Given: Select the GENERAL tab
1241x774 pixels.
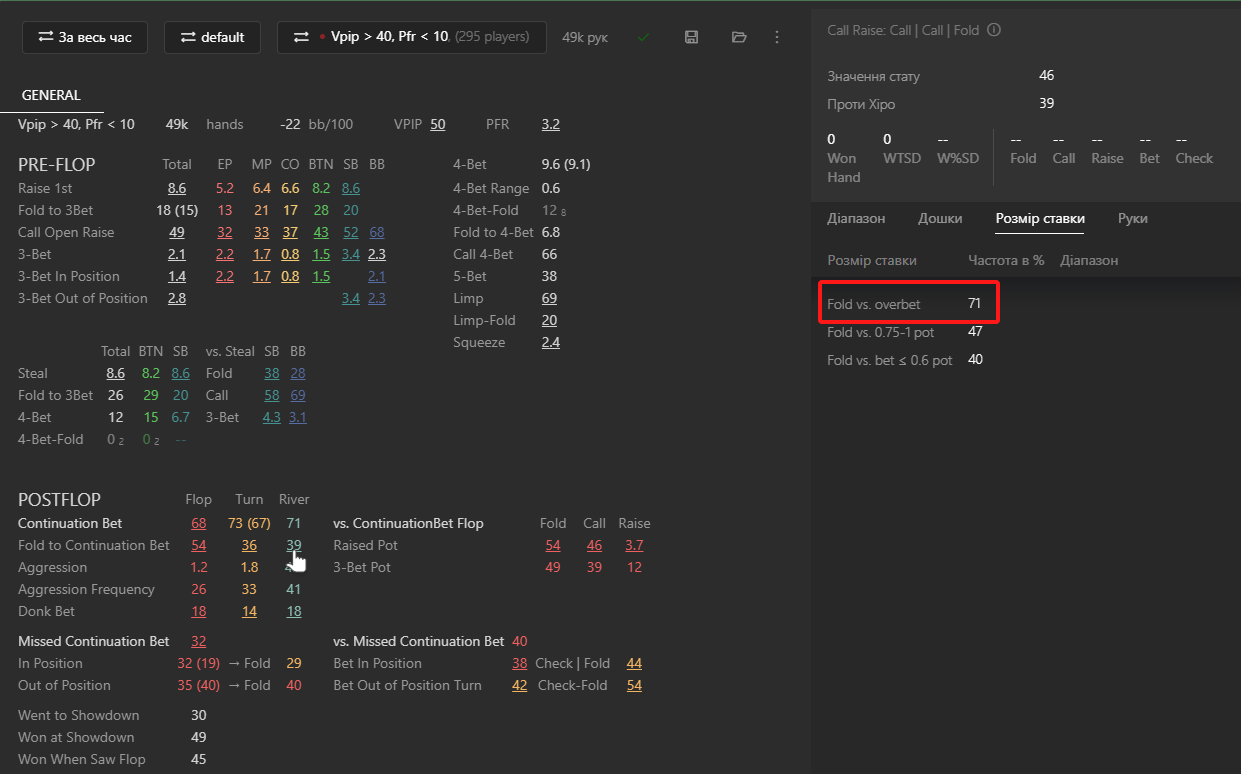Looking at the screenshot, I should [51, 95].
